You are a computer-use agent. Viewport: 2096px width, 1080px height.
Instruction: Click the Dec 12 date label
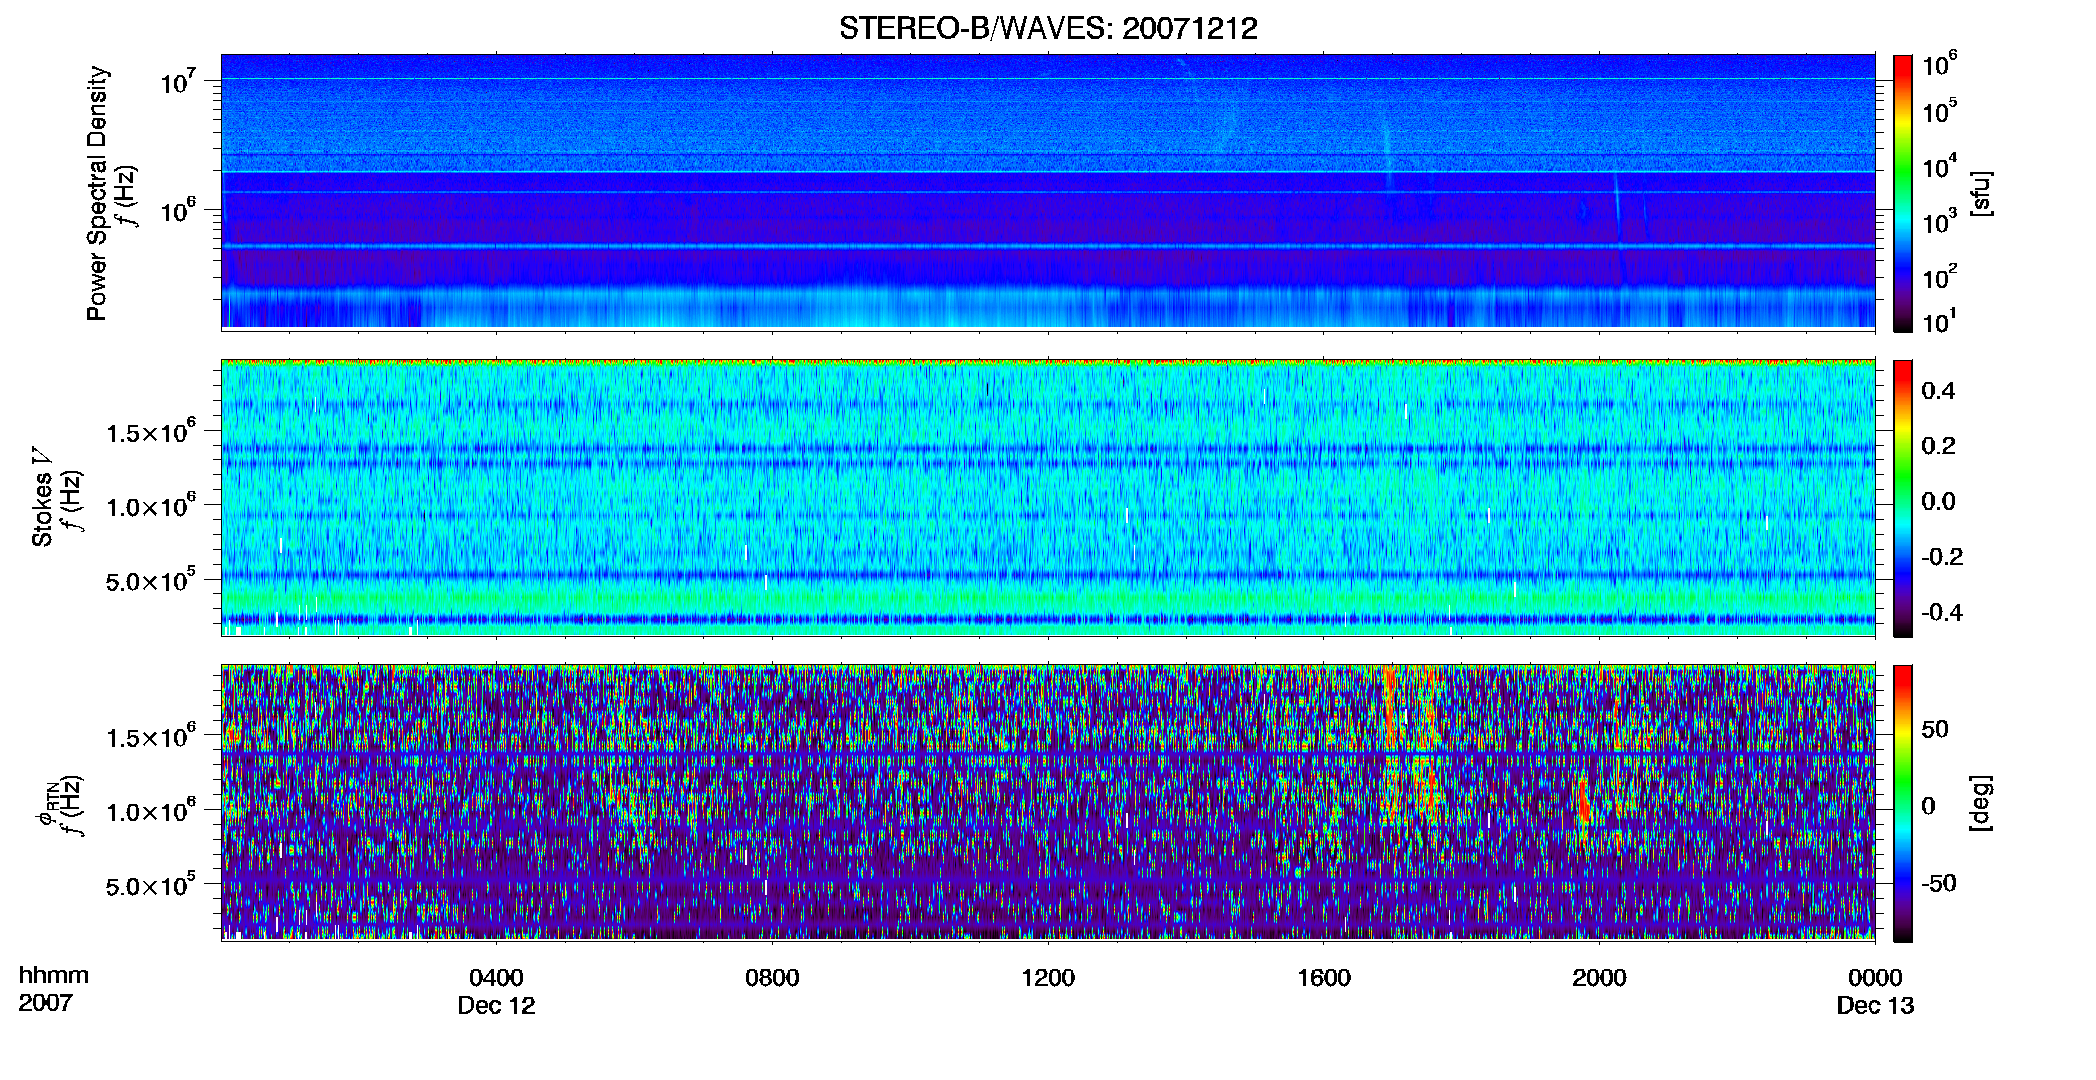[x=496, y=1006]
